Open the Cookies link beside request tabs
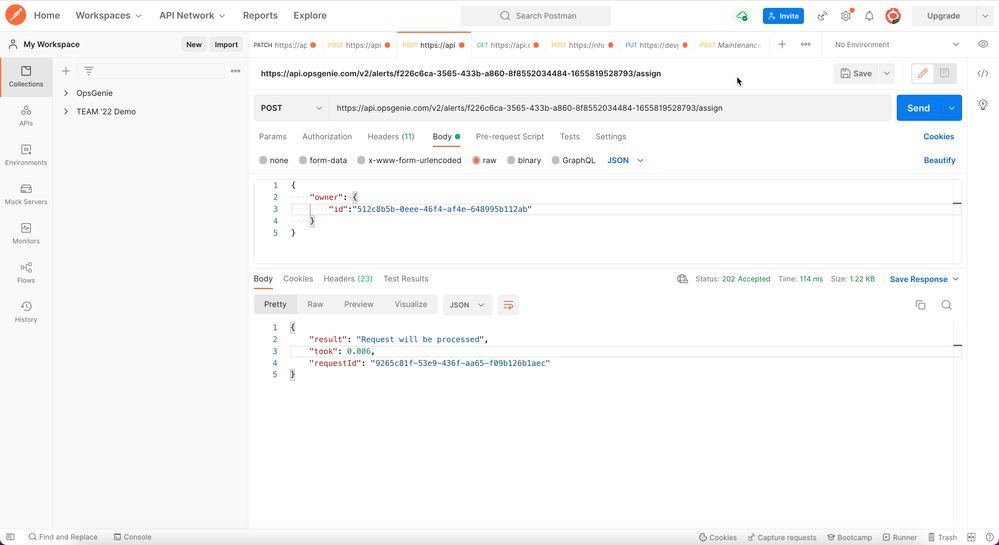The image size is (999, 545). (938, 136)
